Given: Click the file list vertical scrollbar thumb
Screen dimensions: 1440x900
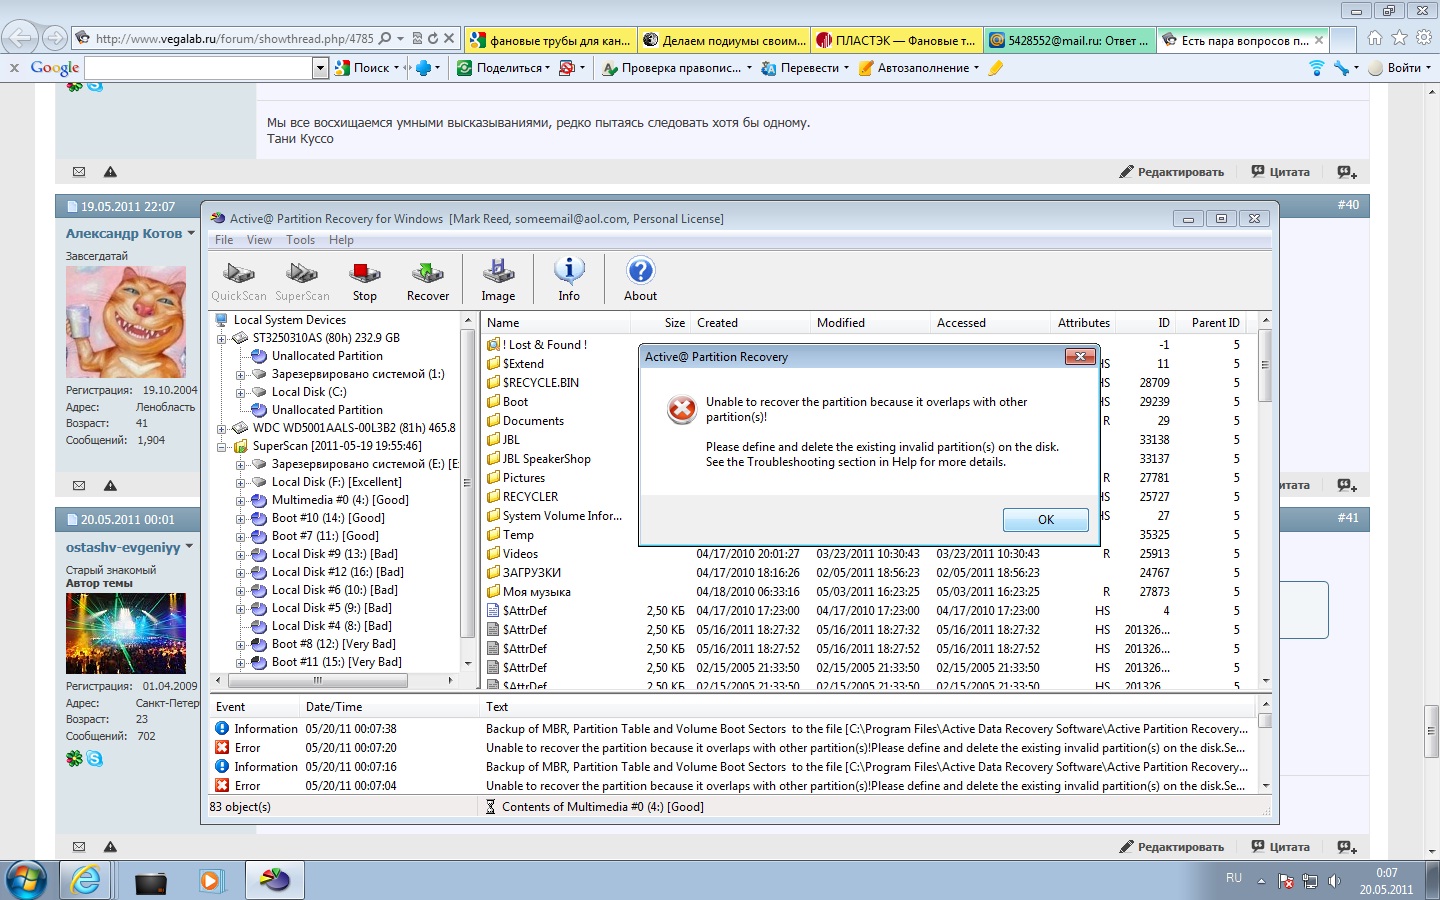Looking at the screenshot, I should pos(1264,365).
